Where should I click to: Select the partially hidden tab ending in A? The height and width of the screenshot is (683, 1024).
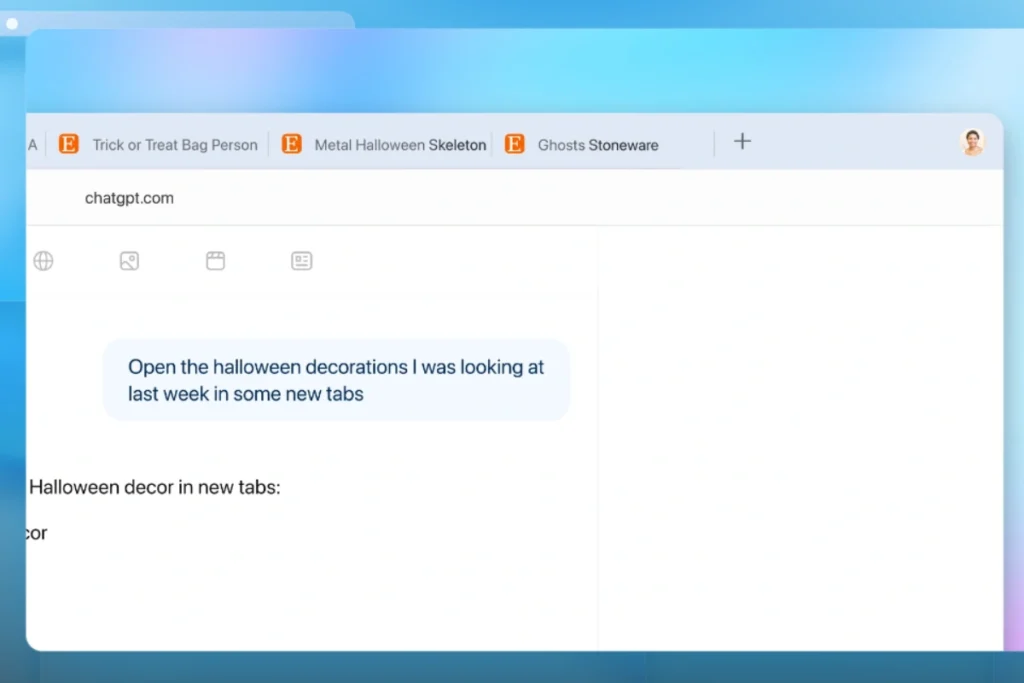pos(33,145)
